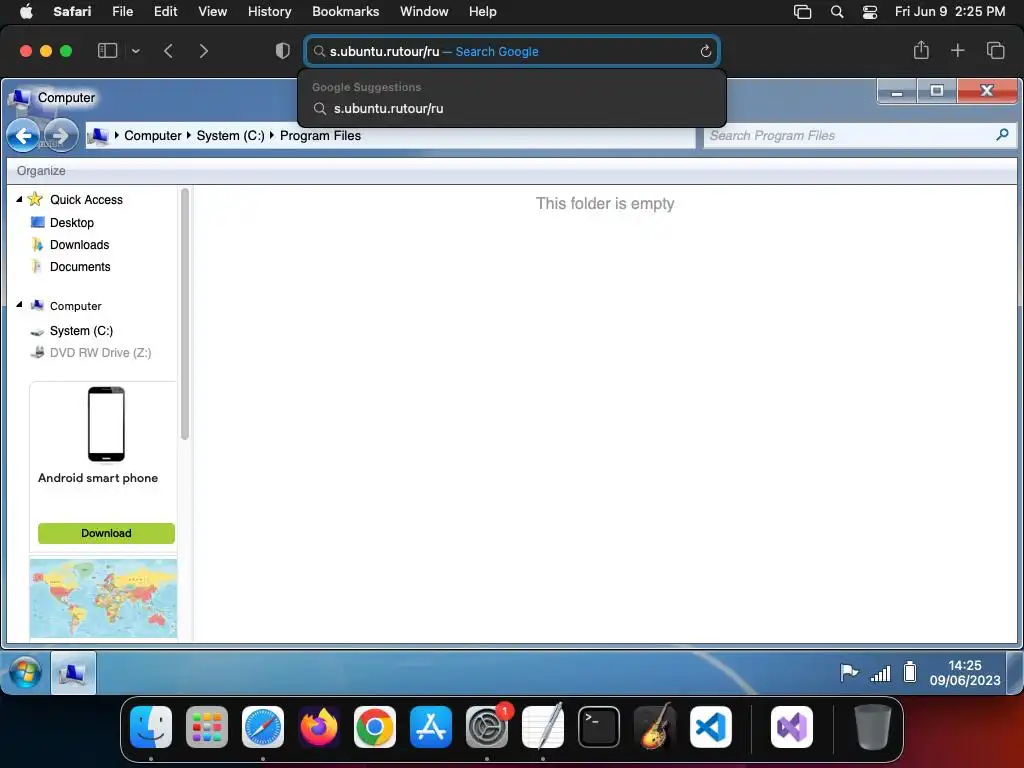Click the magnifier icon in explorer search

(x=1002, y=135)
